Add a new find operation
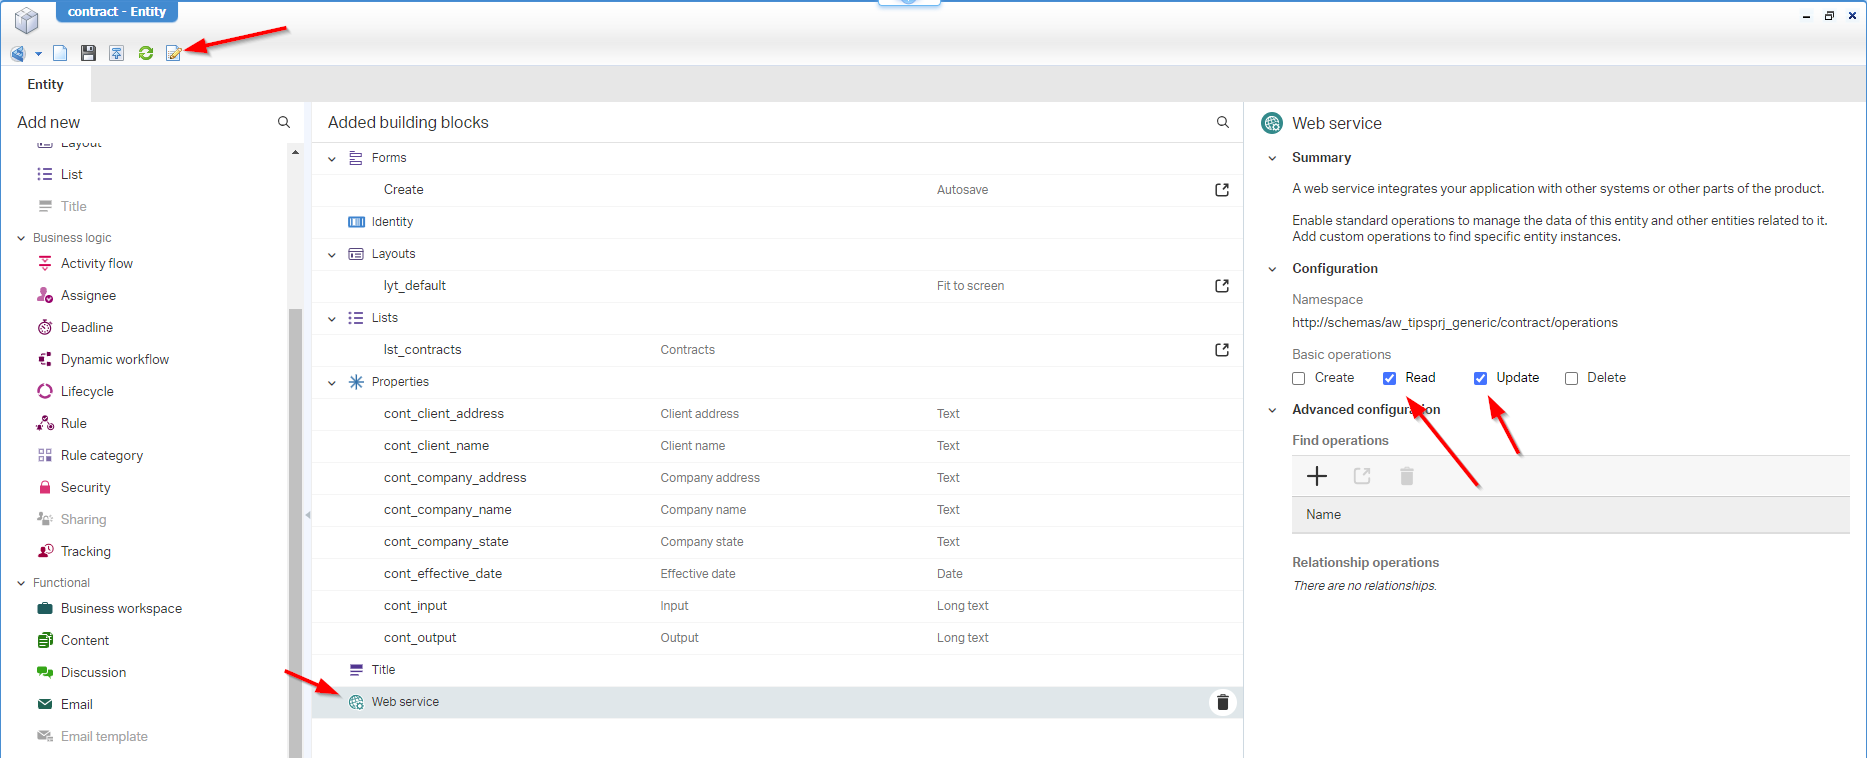Screen dimensions: 1867x758 click(1317, 476)
